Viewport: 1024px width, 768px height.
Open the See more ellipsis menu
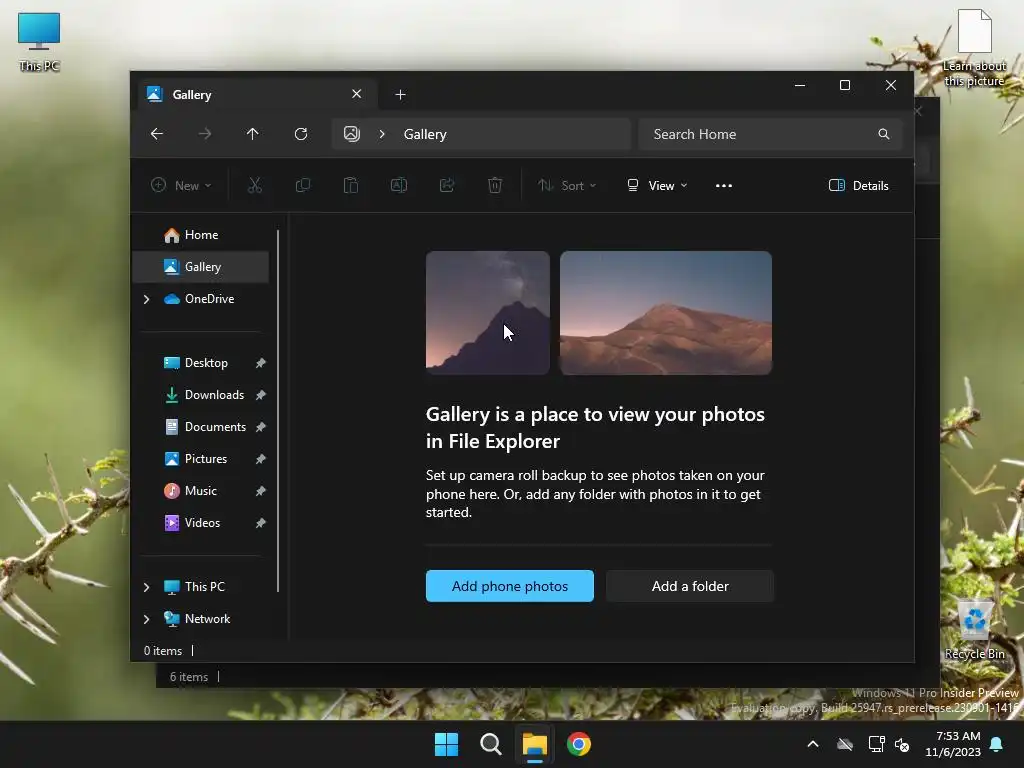tap(724, 185)
